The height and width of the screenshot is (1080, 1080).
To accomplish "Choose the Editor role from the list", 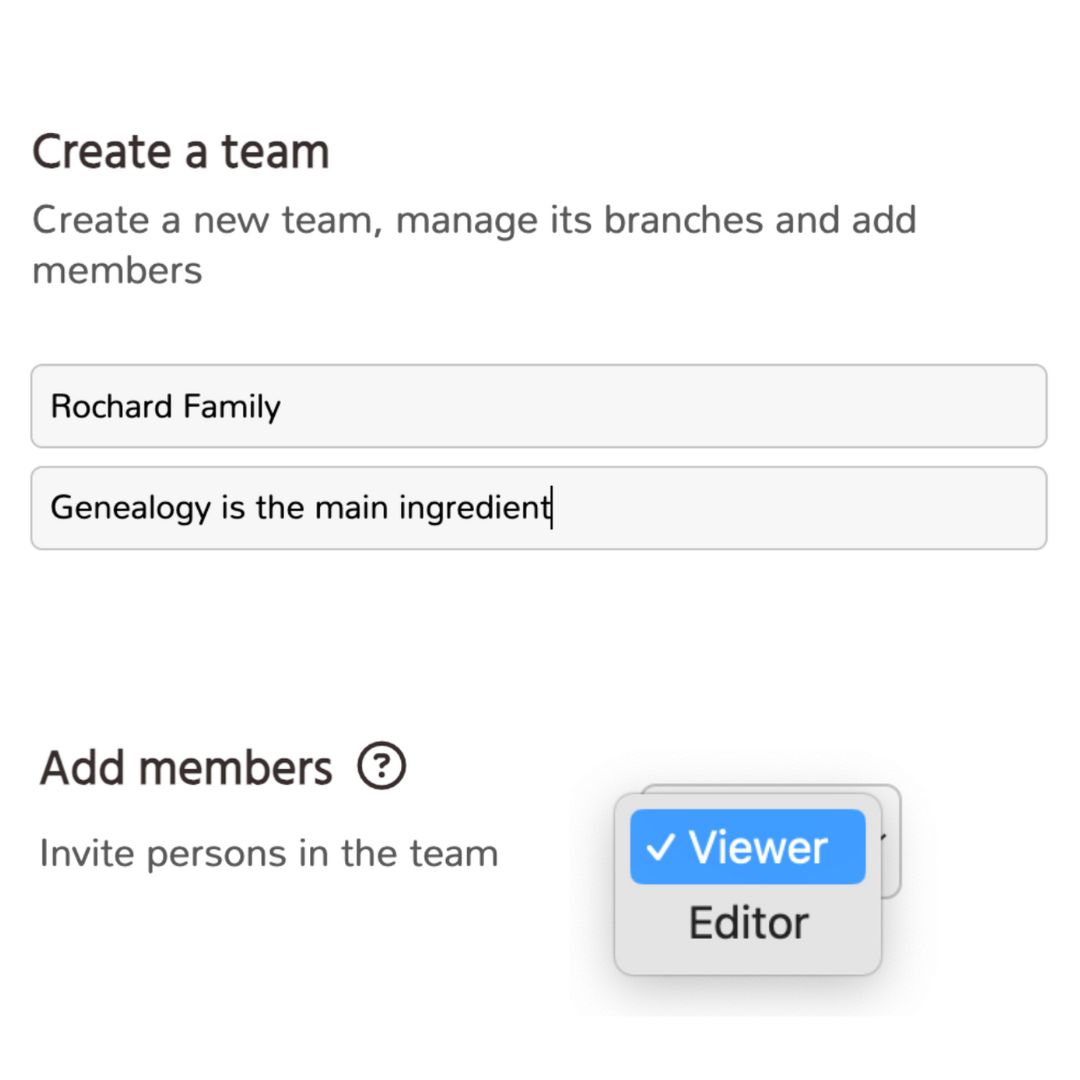I will [x=747, y=922].
